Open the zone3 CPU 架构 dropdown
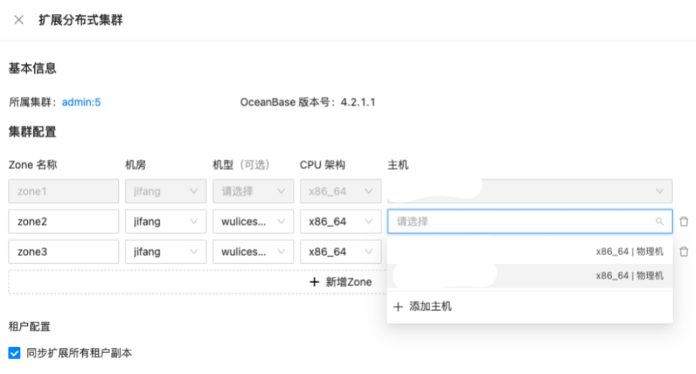The height and width of the screenshot is (374, 696). (340, 252)
